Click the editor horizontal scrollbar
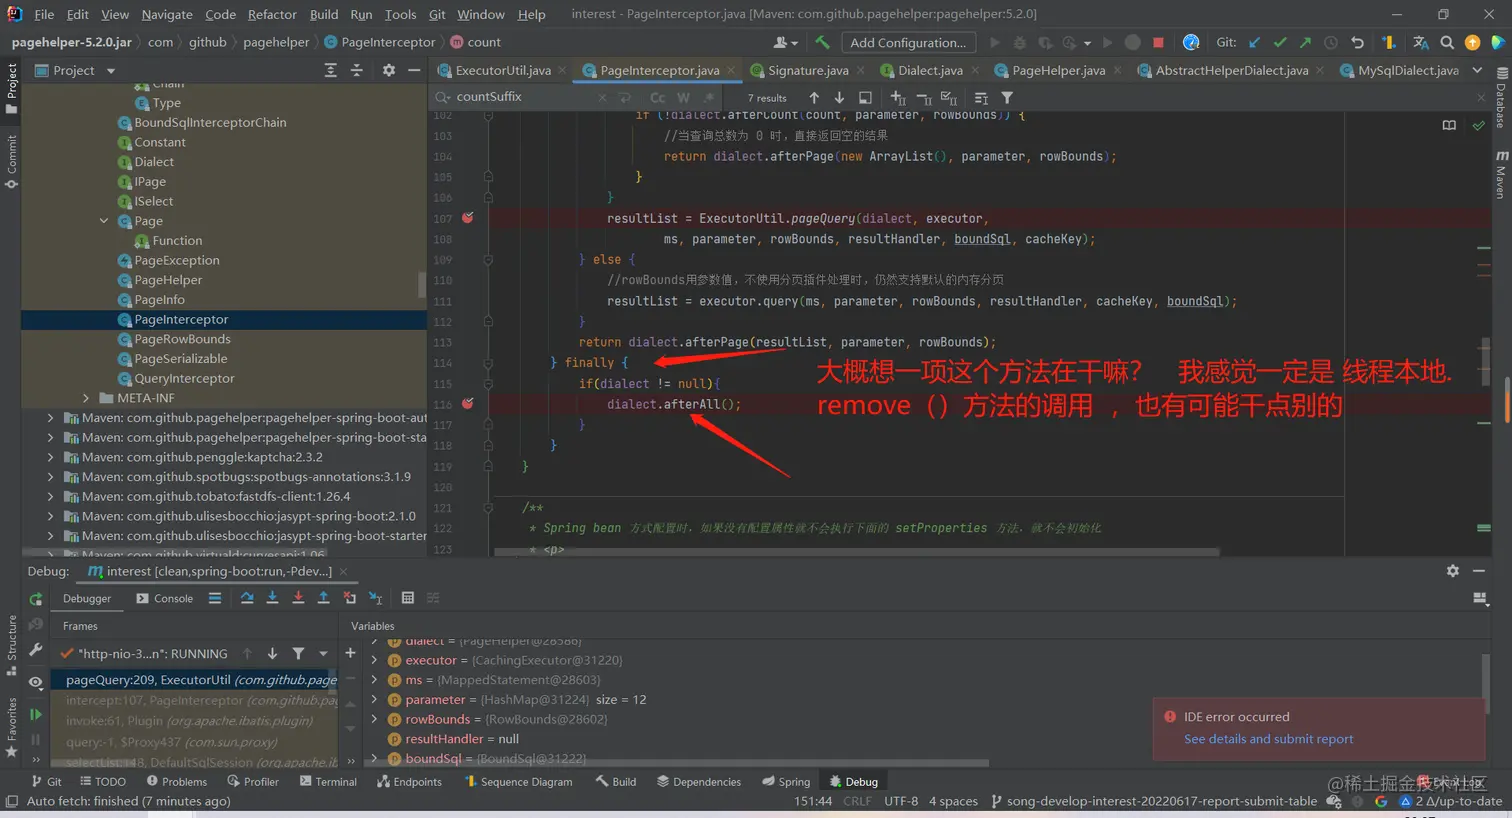 pyautogui.click(x=856, y=551)
